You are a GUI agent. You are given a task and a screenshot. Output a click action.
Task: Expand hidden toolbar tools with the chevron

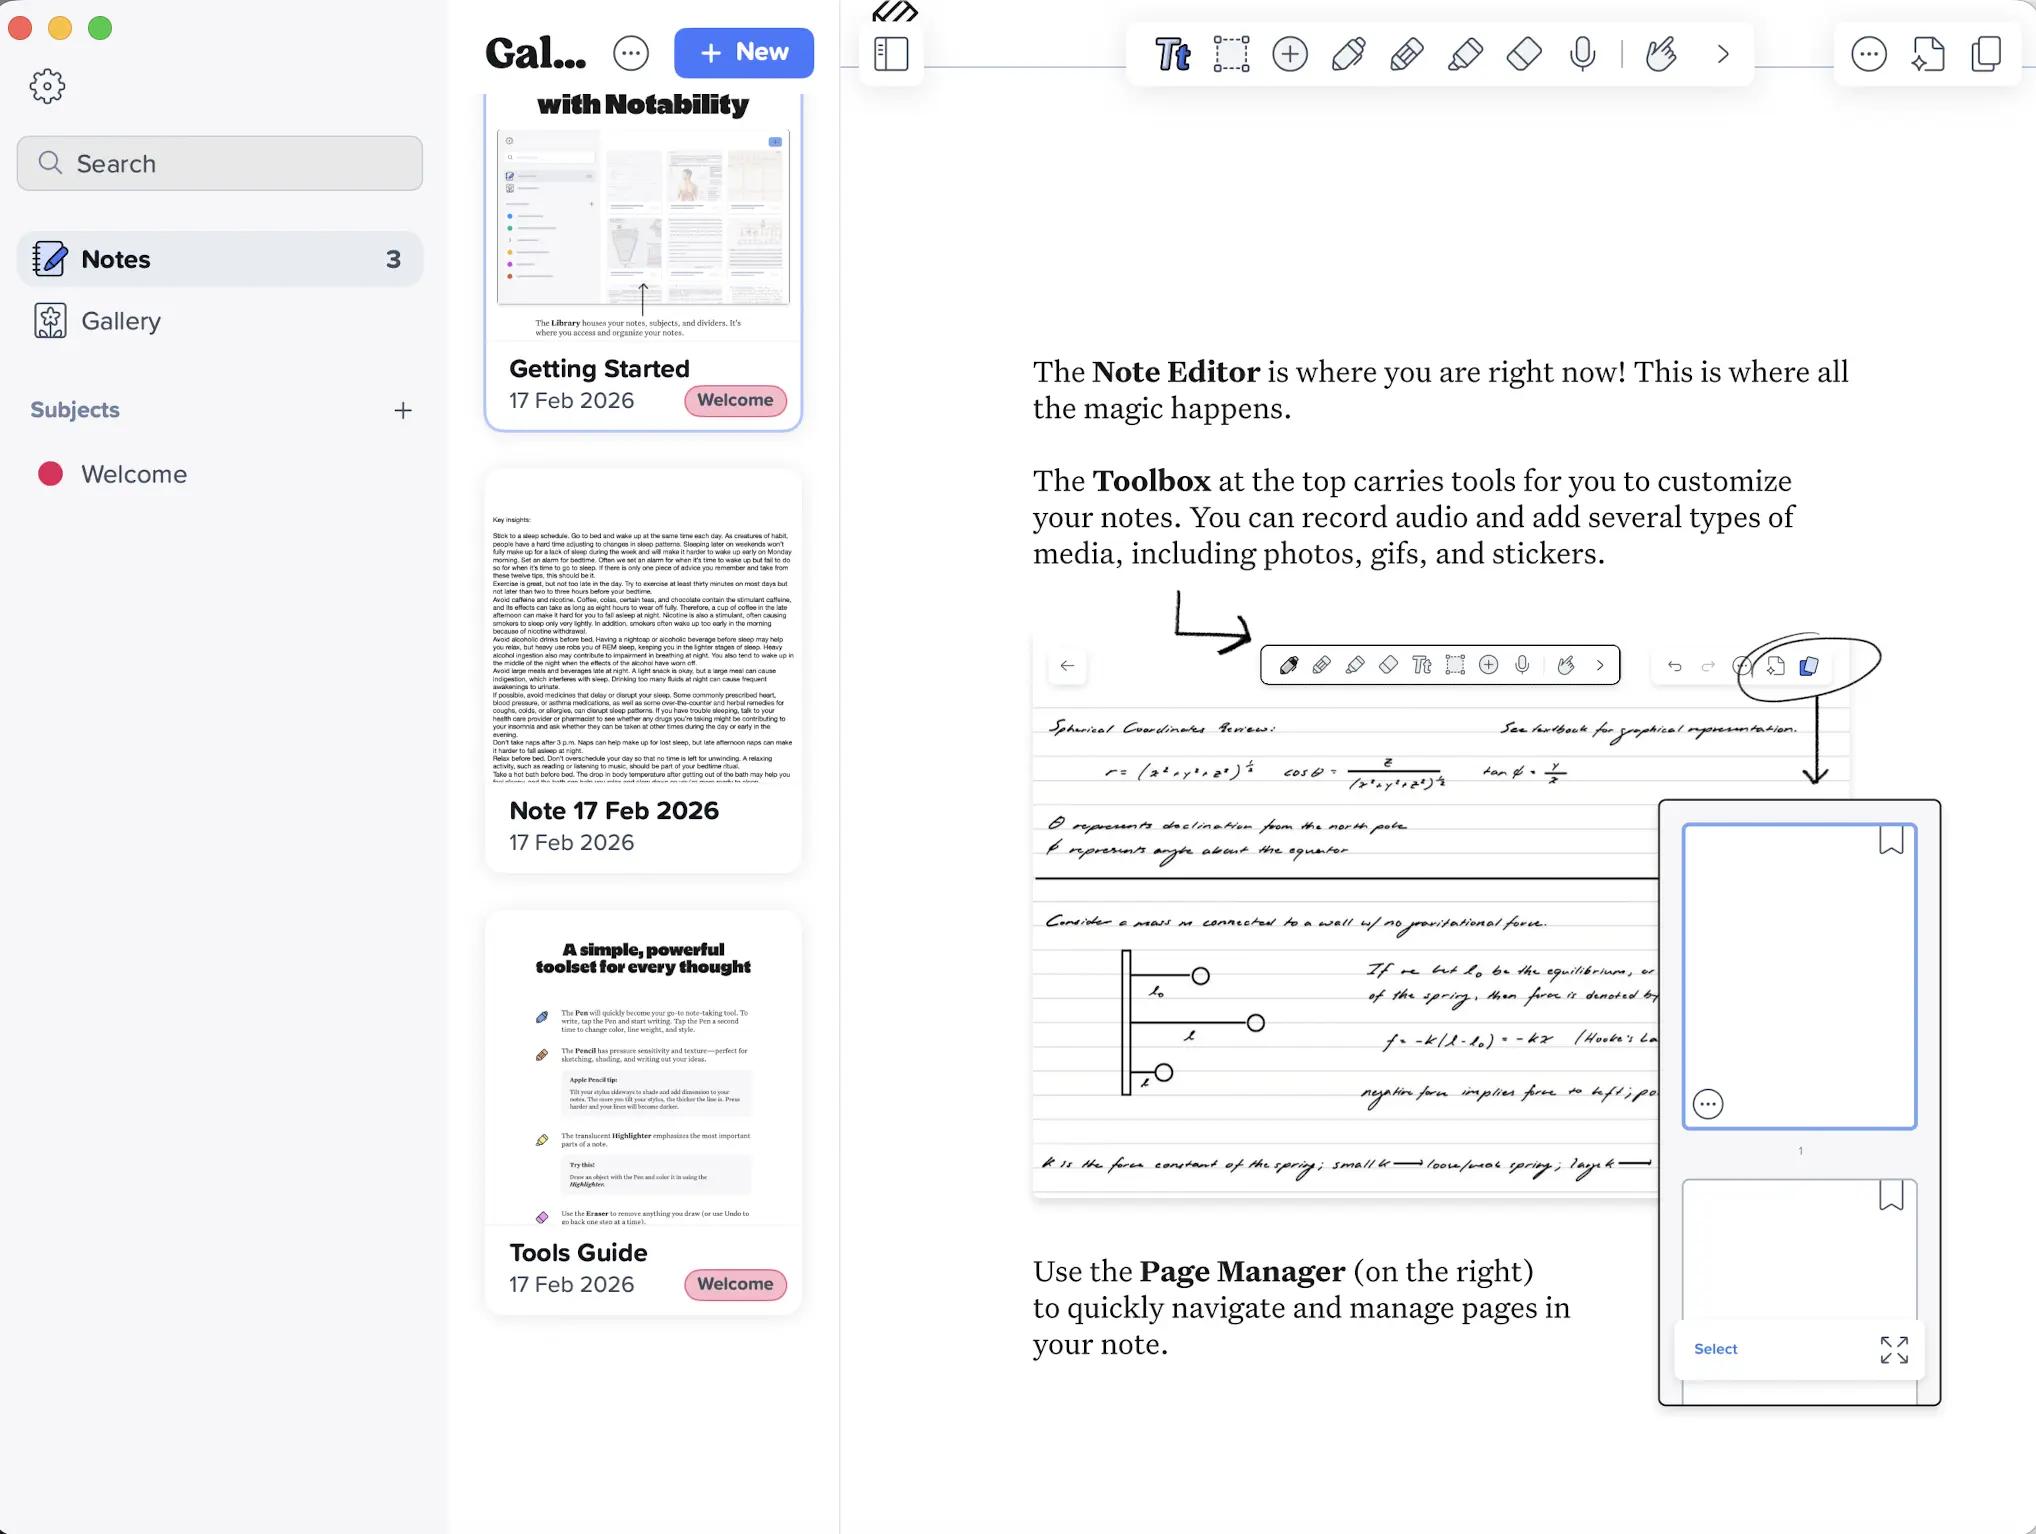coord(1722,54)
